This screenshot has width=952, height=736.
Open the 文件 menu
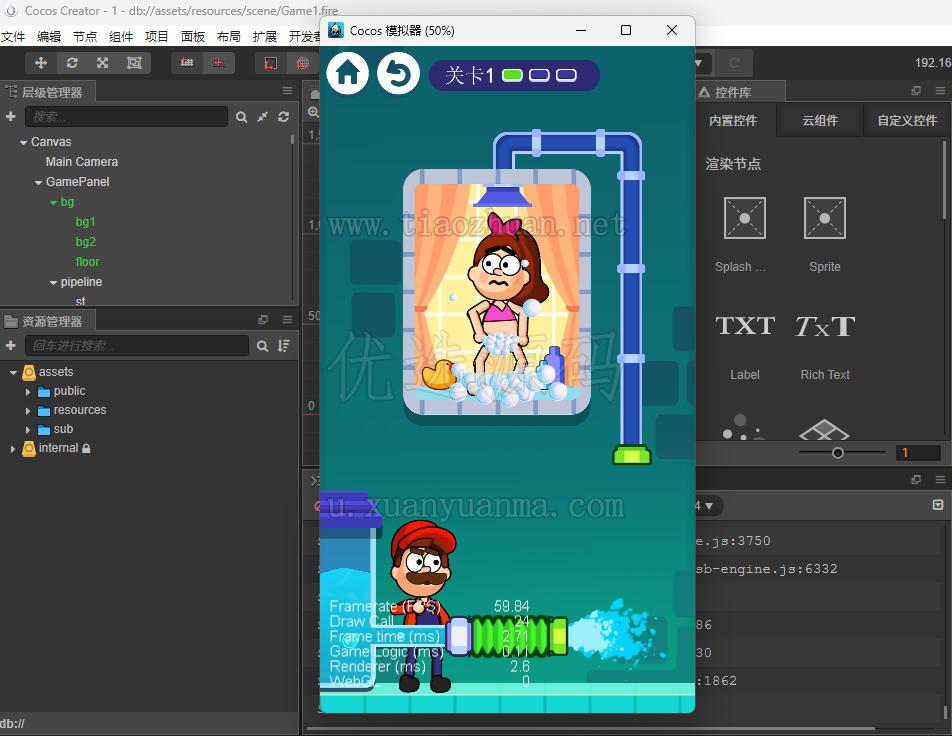pyautogui.click(x=13, y=36)
